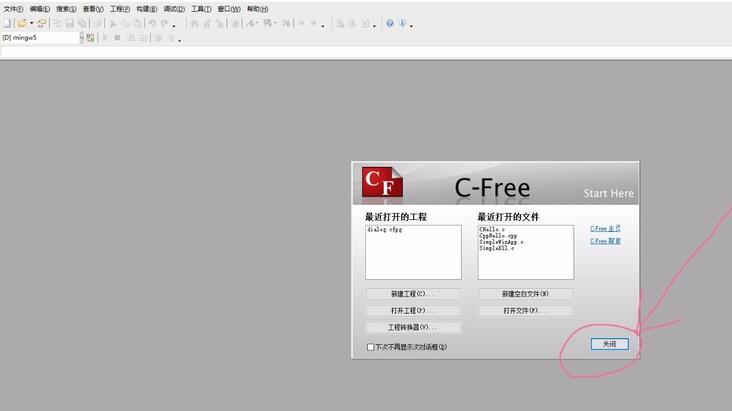Click the 关闭 button in the C-Free dialog
Image resolution: width=732 pixels, height=411 pixels.
(610, 344)
